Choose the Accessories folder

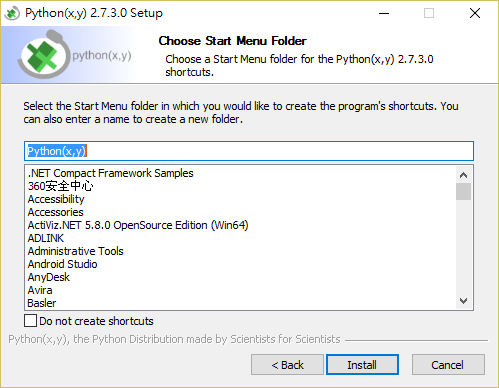pyautogui.click(x=55, y=212)
